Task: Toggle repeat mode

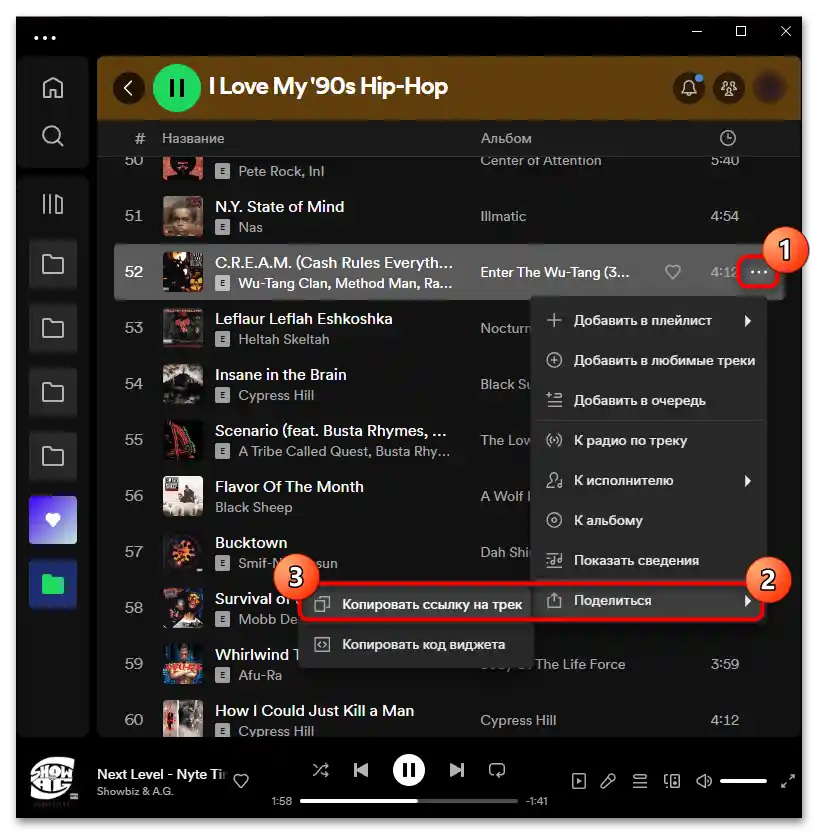Action: 497,770
